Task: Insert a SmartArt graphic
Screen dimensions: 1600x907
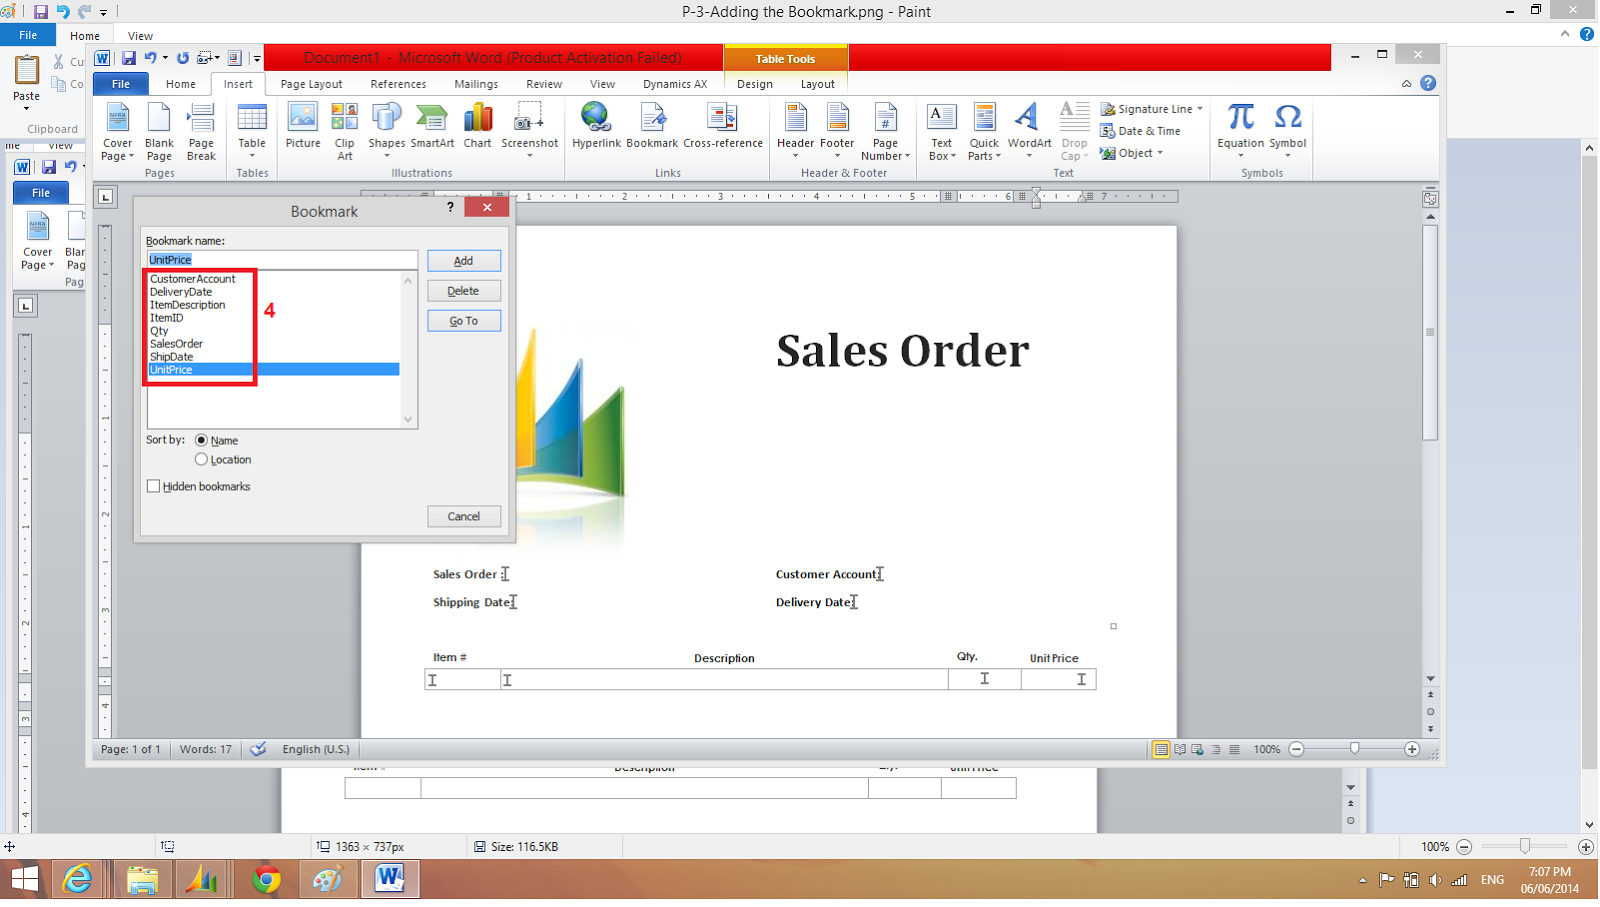Action: (x=432, y=126)
